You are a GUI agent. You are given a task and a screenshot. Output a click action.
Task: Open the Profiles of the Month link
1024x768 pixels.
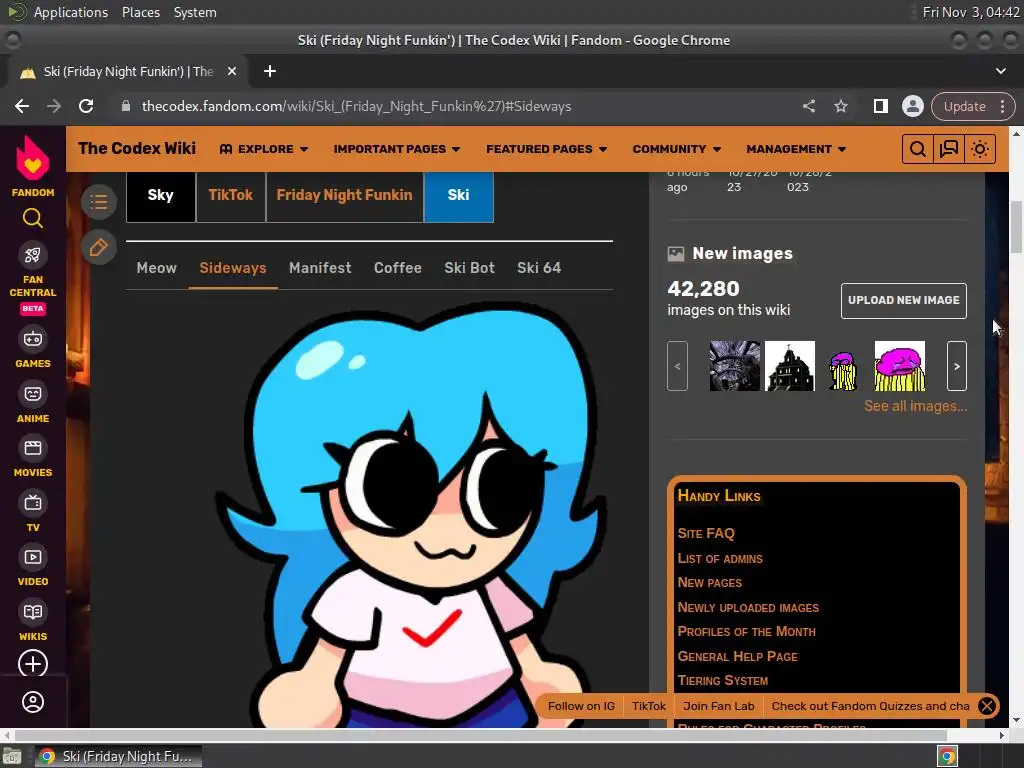[746, 632]
